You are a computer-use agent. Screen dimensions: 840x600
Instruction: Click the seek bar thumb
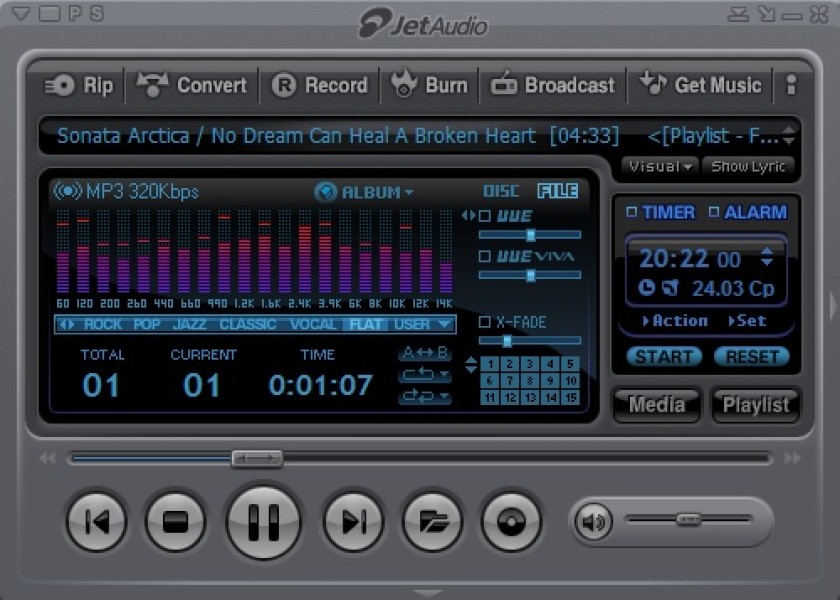(x=257, y=458)
